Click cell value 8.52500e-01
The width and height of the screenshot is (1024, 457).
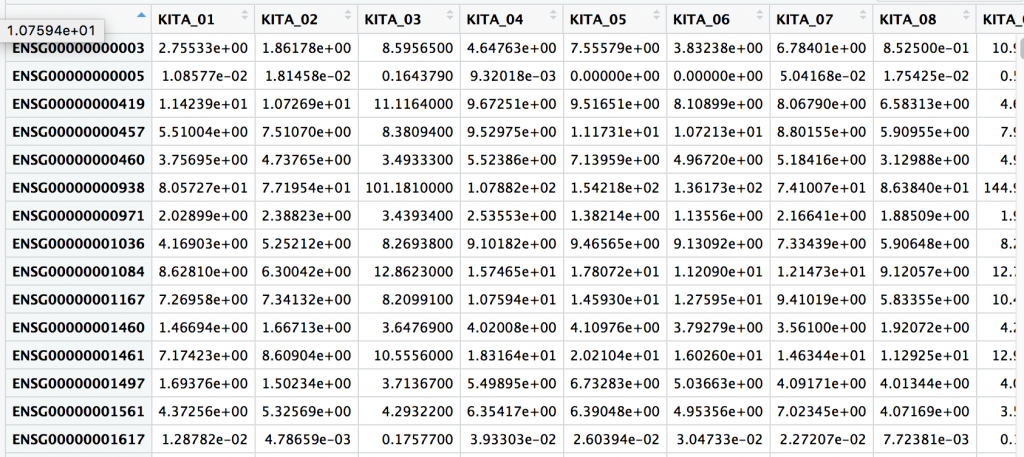point(926,48)
